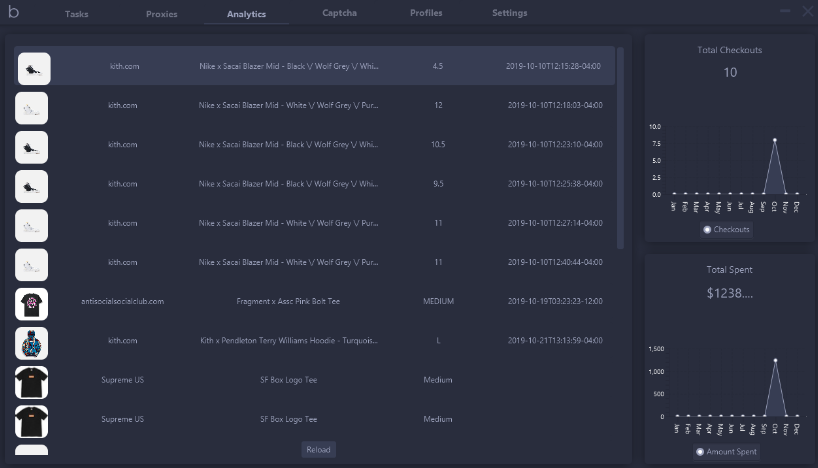
Task: Click thumbnail of second SF Box Logo Tee
Action: (31, 422)
